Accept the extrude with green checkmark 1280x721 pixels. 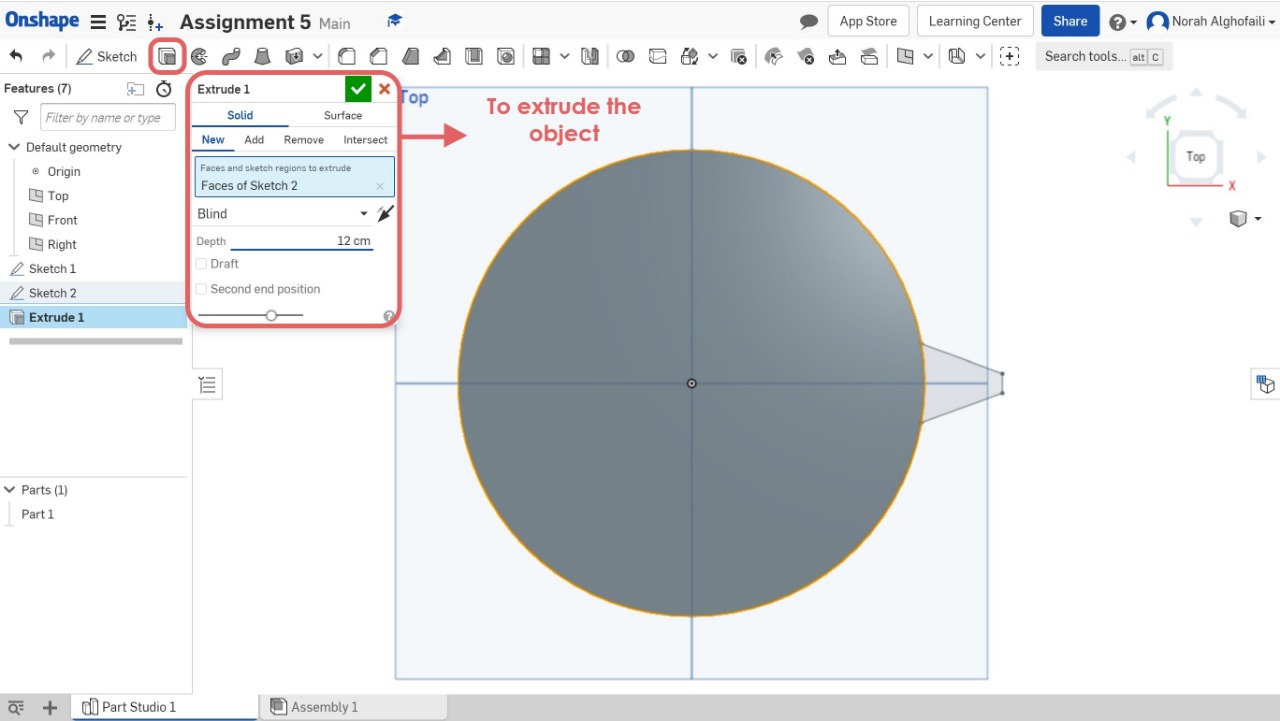click(358, 89)
